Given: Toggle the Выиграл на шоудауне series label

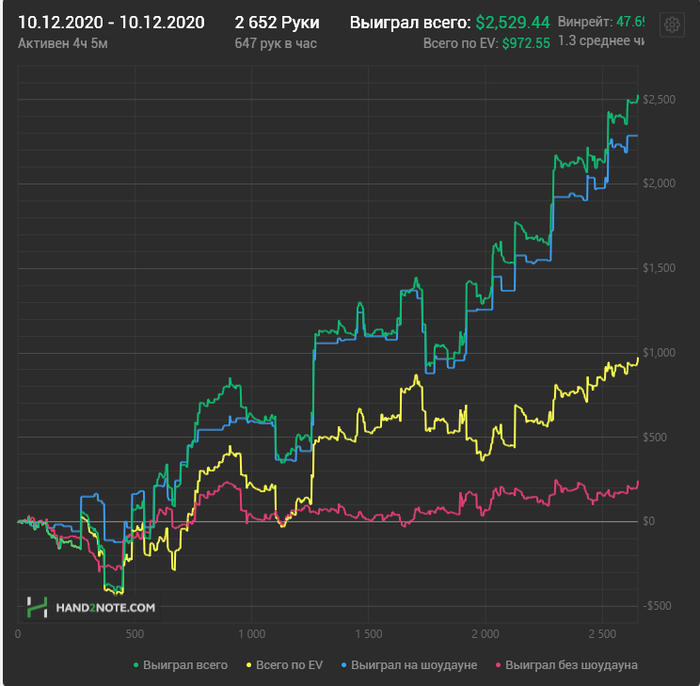Looking at the screenshot, I should pyautogui.click(x=414, y=665).
